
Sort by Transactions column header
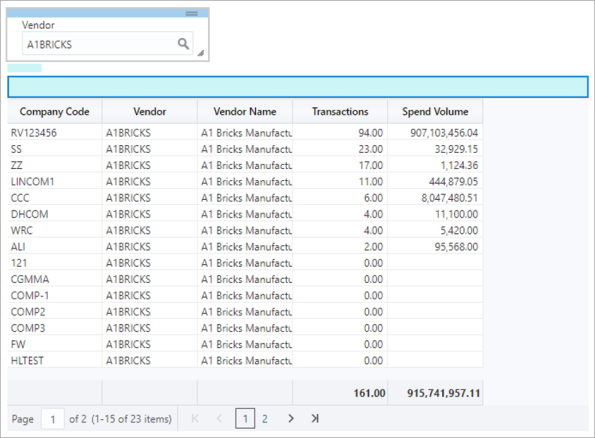(x=340, y=112)
